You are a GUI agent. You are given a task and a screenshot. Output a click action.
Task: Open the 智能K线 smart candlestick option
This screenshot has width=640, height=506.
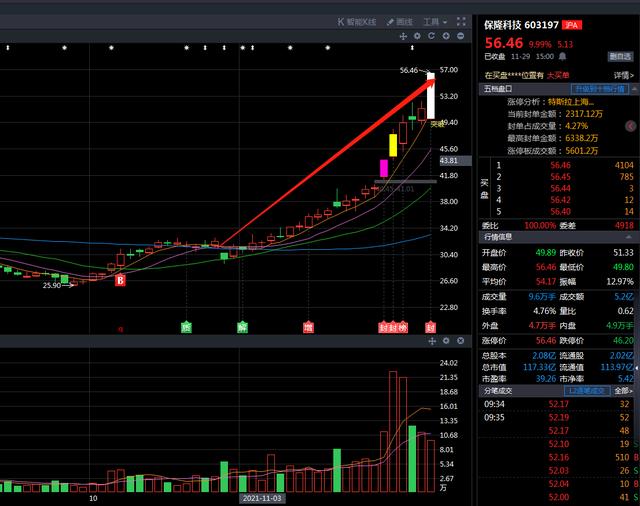pyautogui.click(x=356, y=22)
